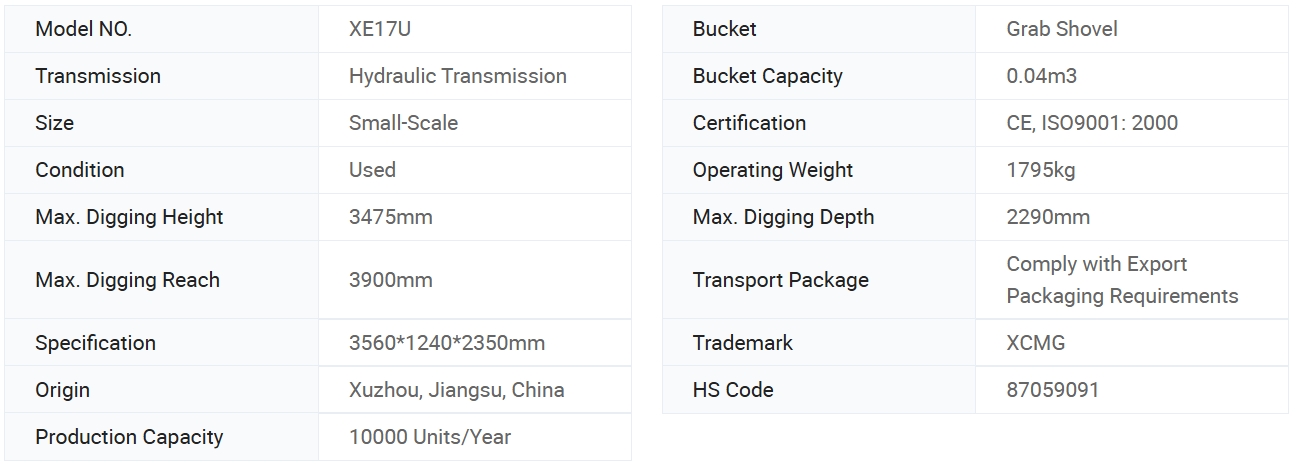
Task: Select the 2290mm digging depth value
Action: coord(1048,217)
